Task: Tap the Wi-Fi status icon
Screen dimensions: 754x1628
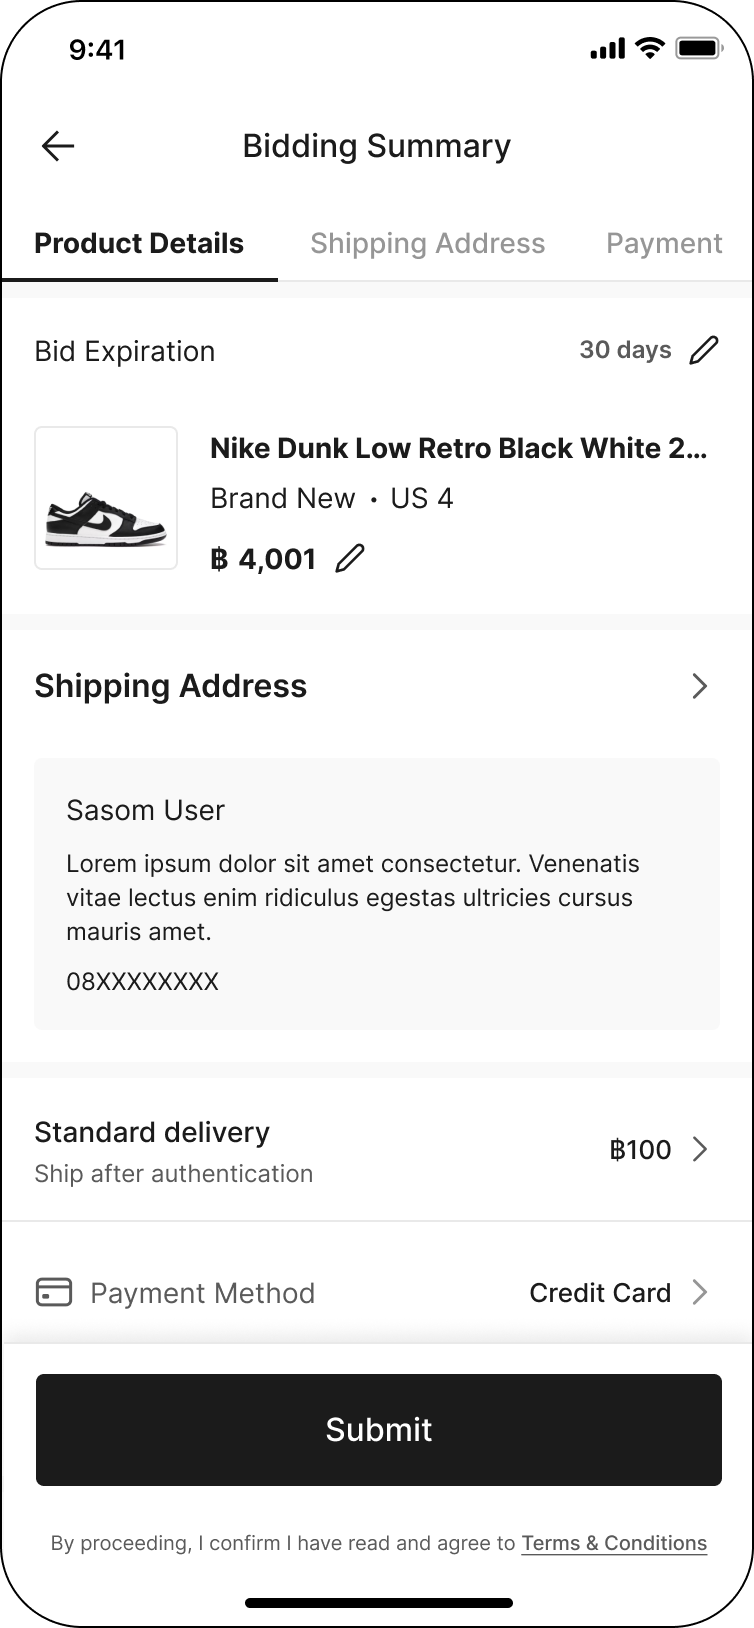Action: pos(650,48)
